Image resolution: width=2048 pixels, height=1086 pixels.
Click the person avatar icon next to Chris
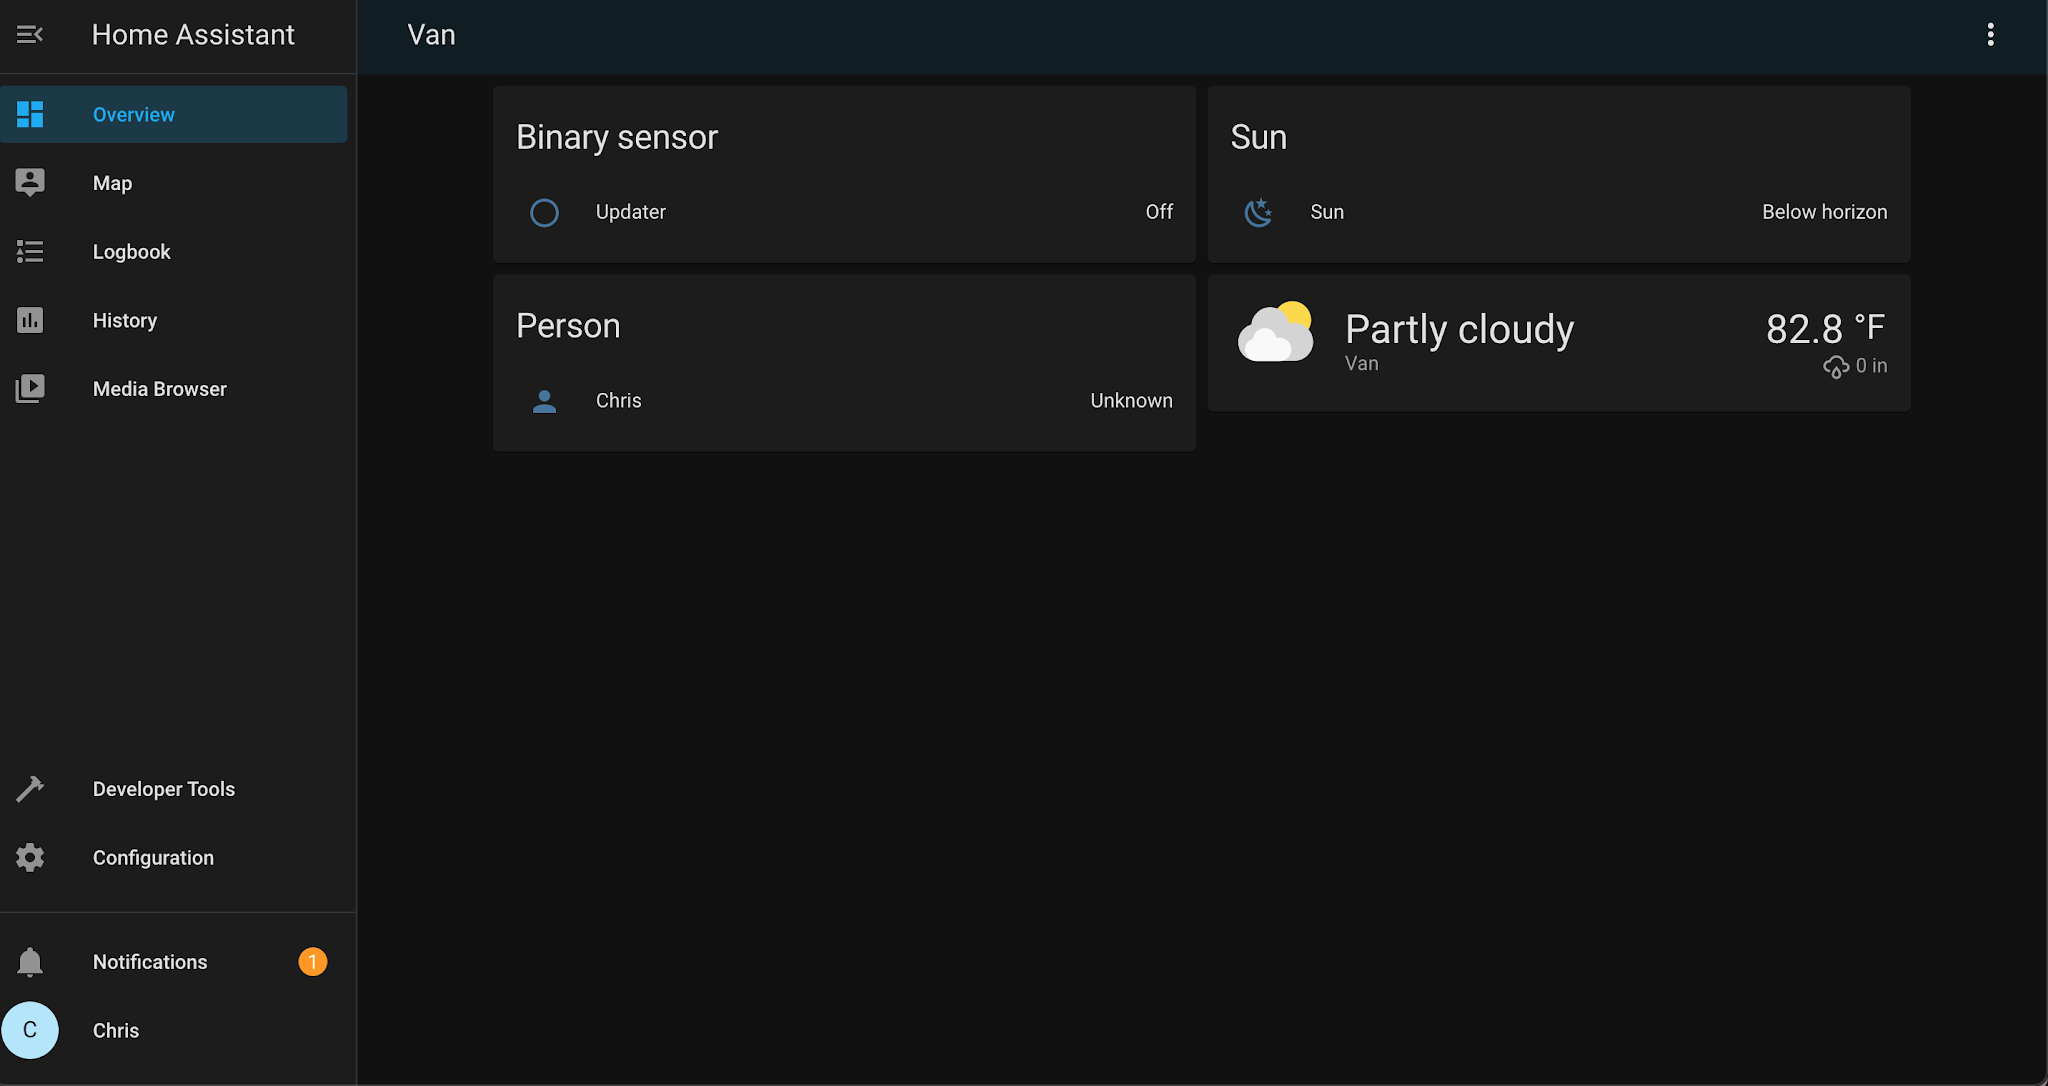[x=544, y=401]
